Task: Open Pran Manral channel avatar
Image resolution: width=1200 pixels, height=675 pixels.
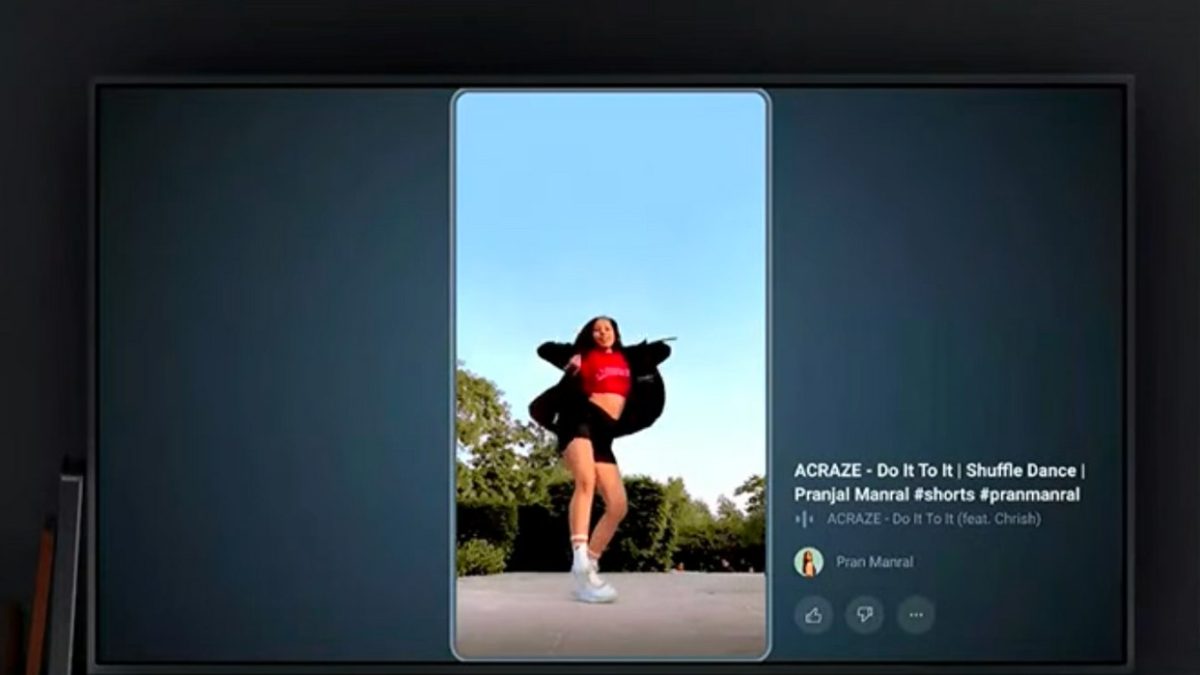Action: [x=808, y=562]
